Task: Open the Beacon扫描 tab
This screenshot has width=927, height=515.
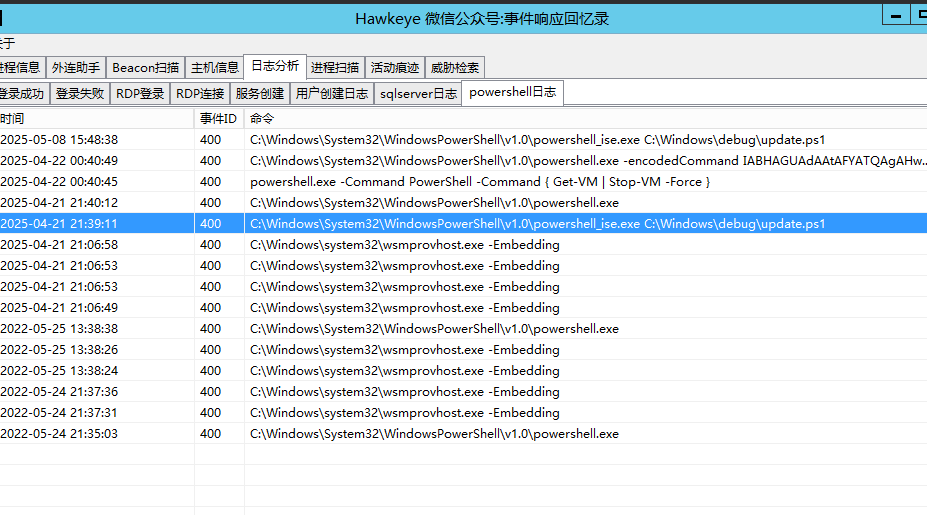Action: 145,68
